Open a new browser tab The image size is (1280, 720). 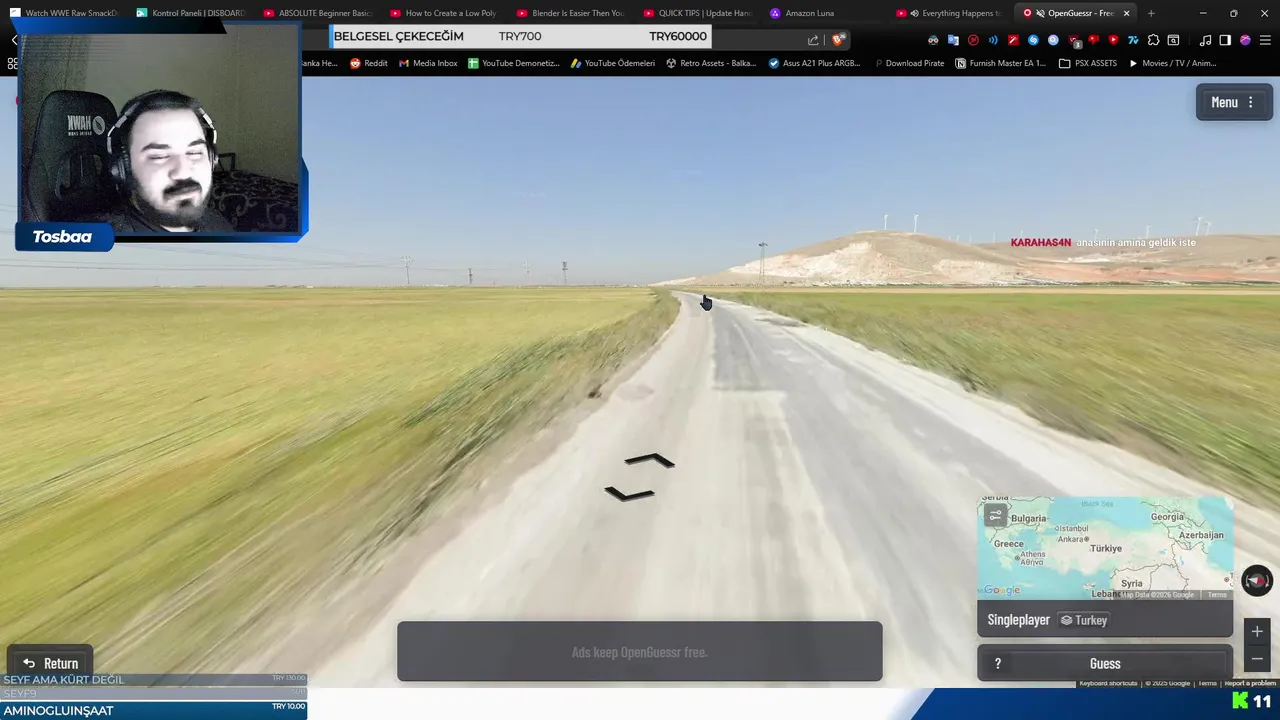(1151, 13)
